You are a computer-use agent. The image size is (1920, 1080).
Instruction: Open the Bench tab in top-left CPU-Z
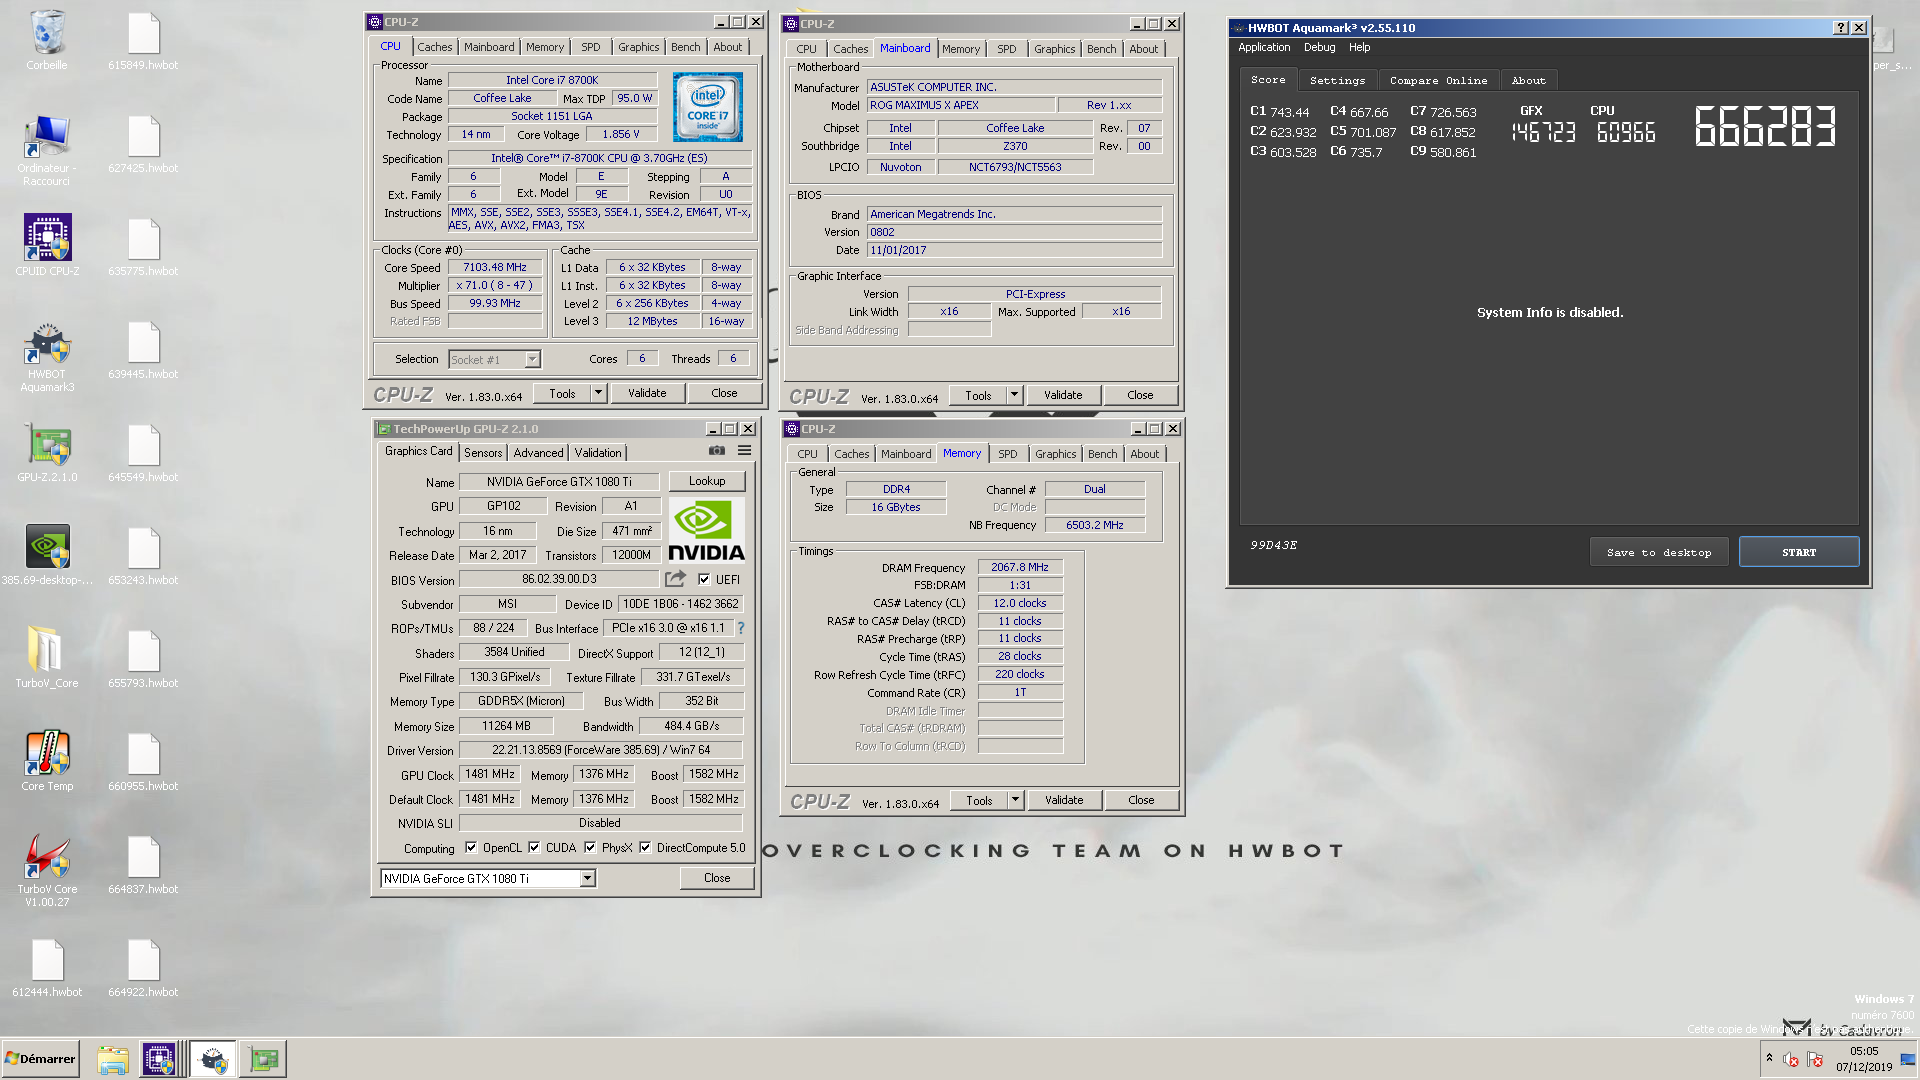click(685, 47)
